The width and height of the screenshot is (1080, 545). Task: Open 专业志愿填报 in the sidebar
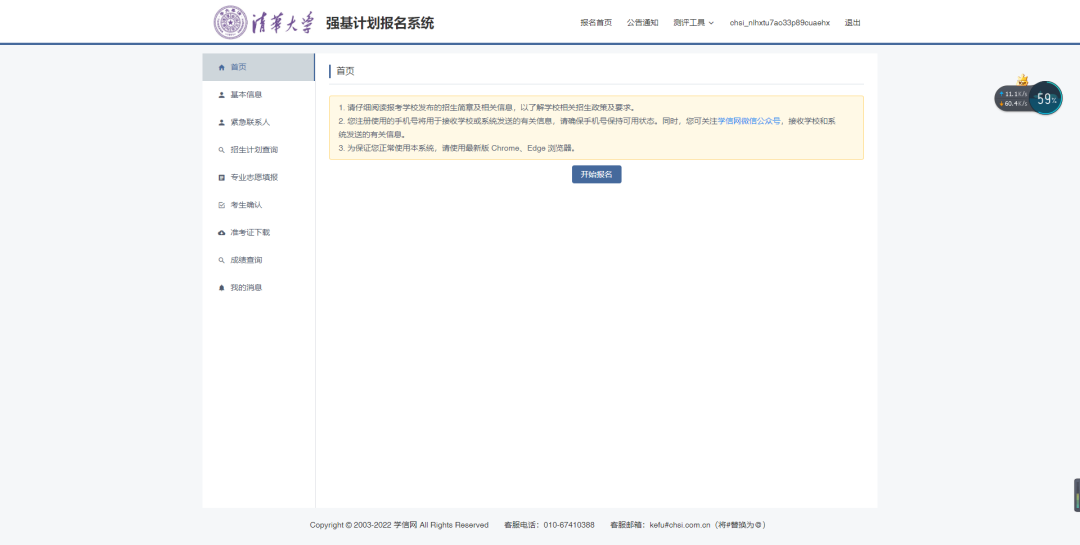click(x=258, y=178)
